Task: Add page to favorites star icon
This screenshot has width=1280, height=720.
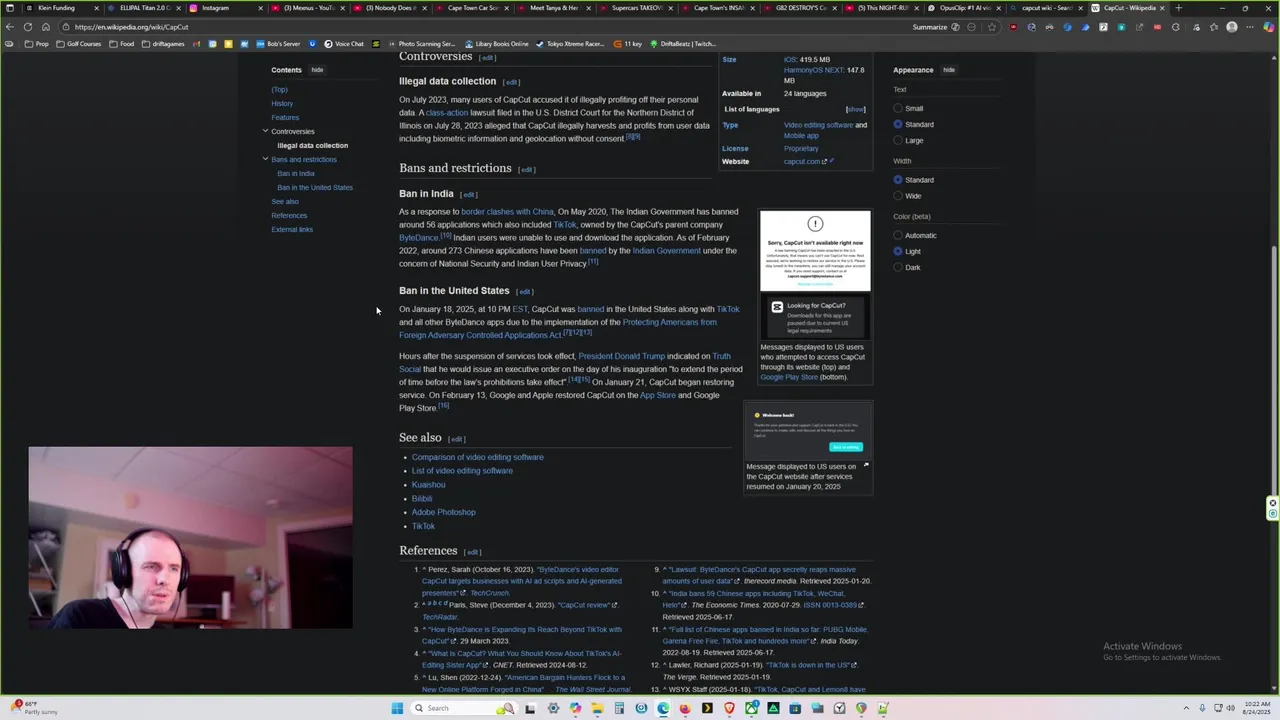Action: pos(992,27)
